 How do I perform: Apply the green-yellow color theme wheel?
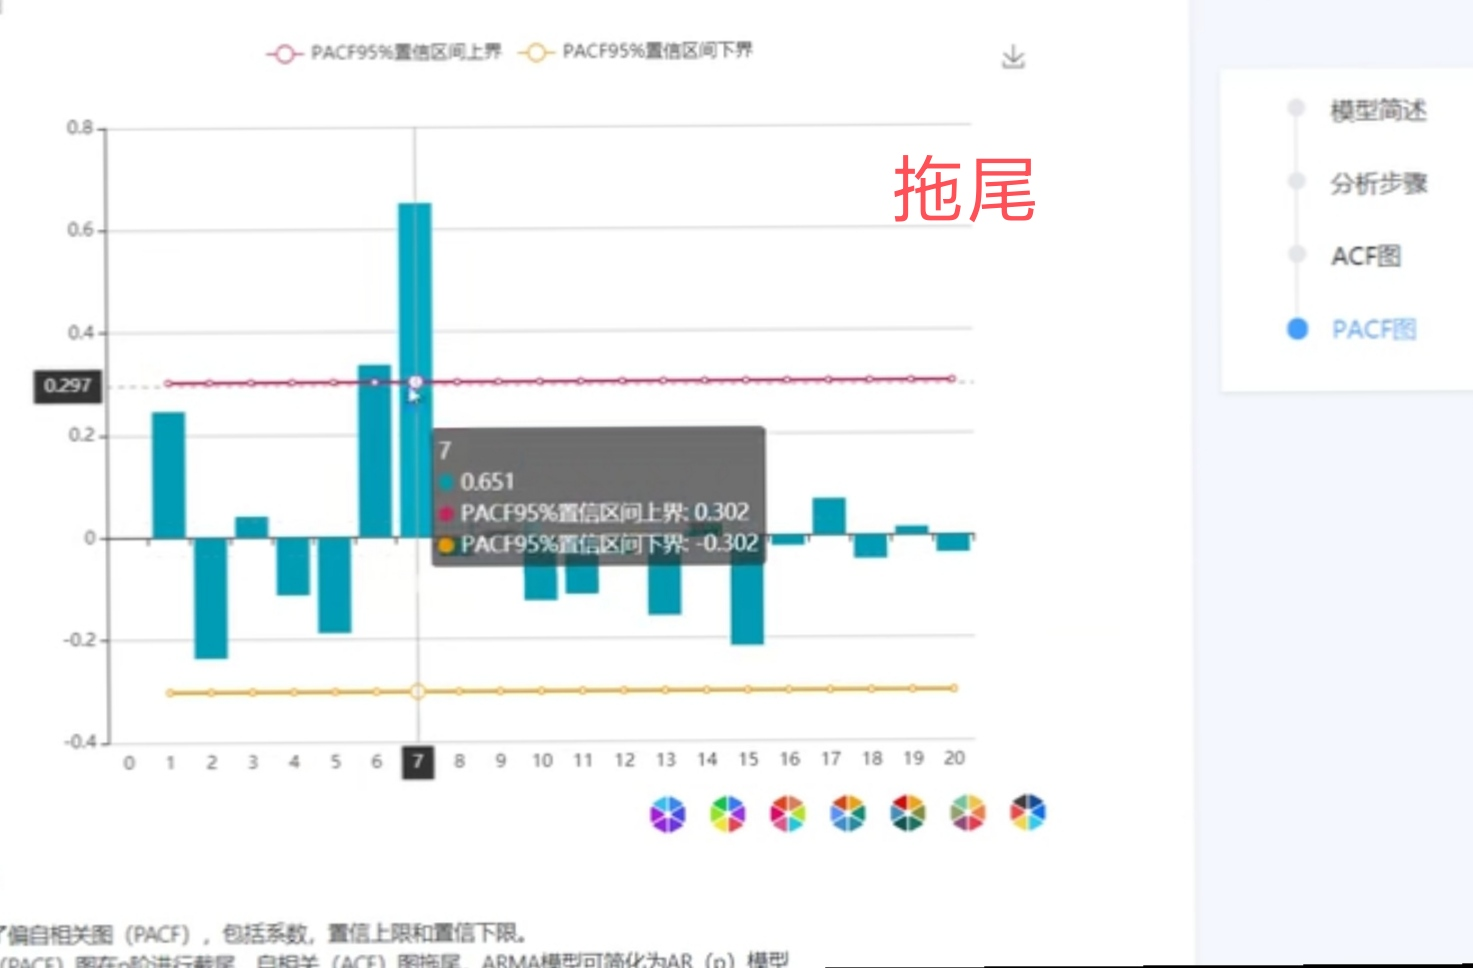pyautogui.click(x=728, y=814)
